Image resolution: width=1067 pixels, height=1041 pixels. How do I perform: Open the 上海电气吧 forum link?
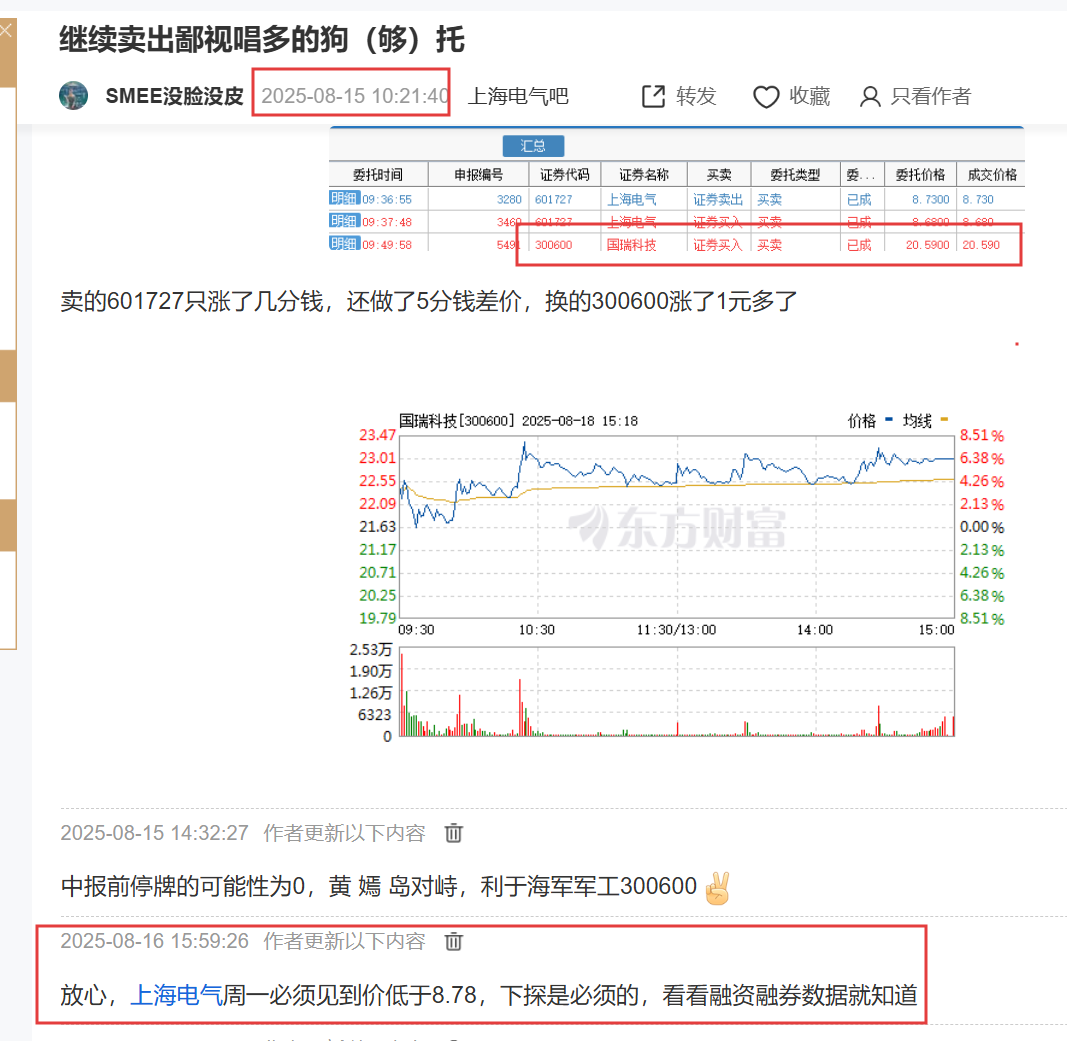[x=519, y=96]
